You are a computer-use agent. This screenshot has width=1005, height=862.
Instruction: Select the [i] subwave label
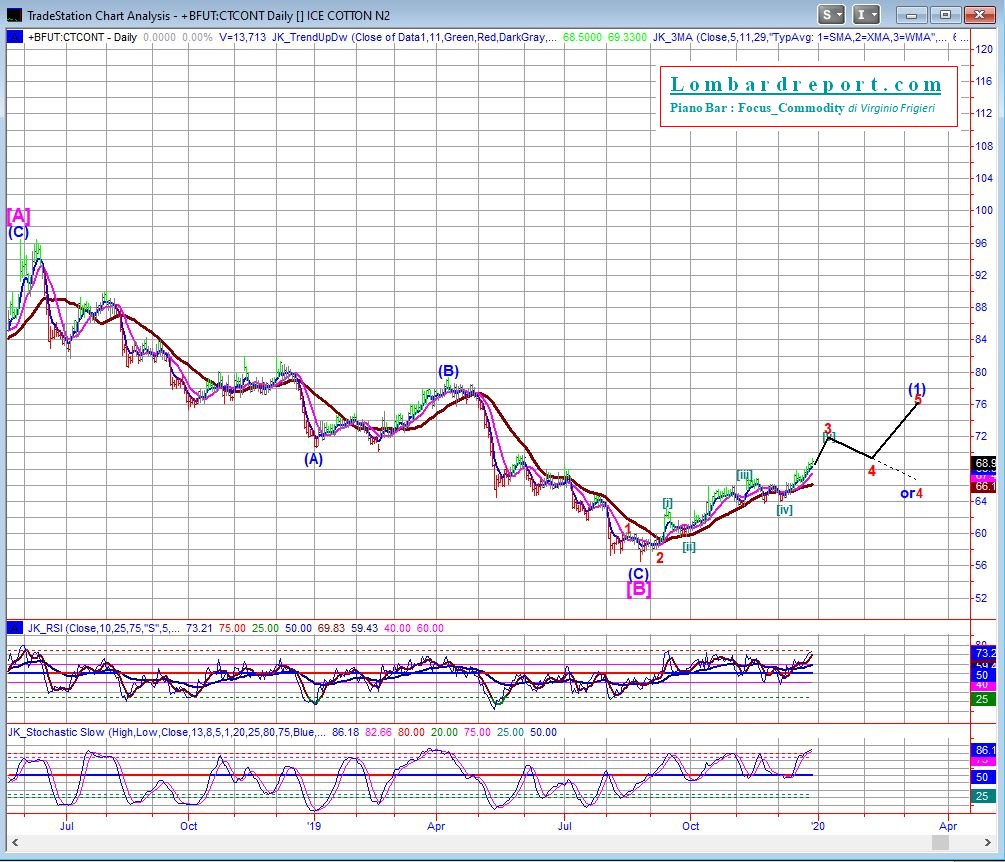667,502
